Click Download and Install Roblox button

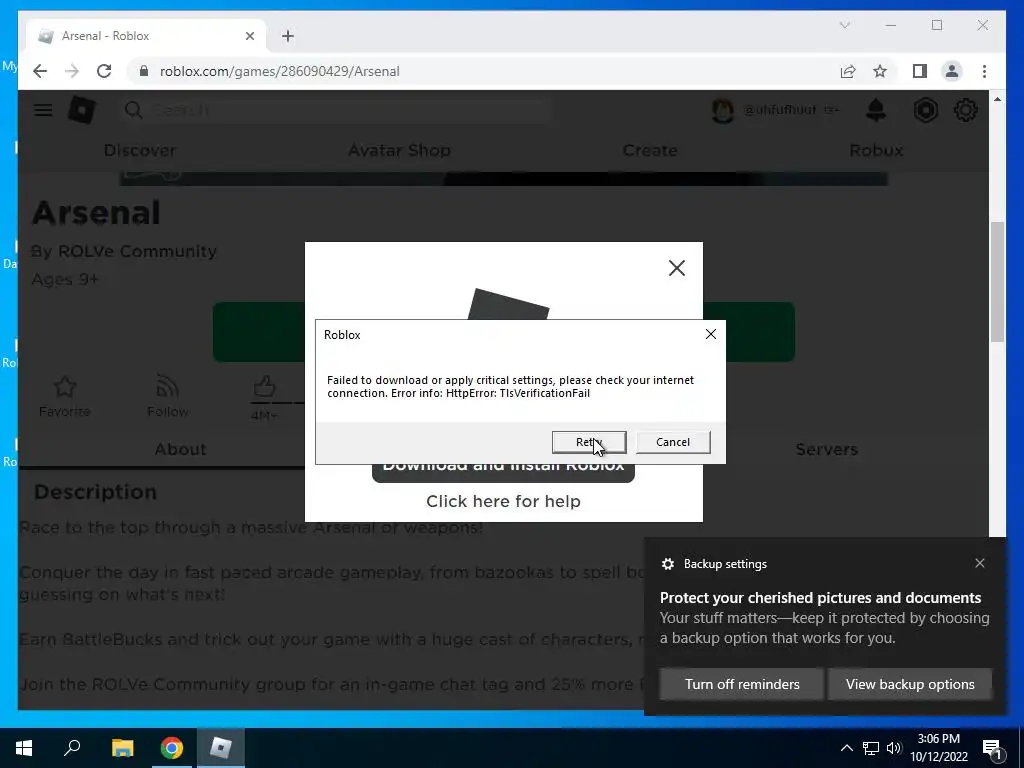click(x=503, y=473)
